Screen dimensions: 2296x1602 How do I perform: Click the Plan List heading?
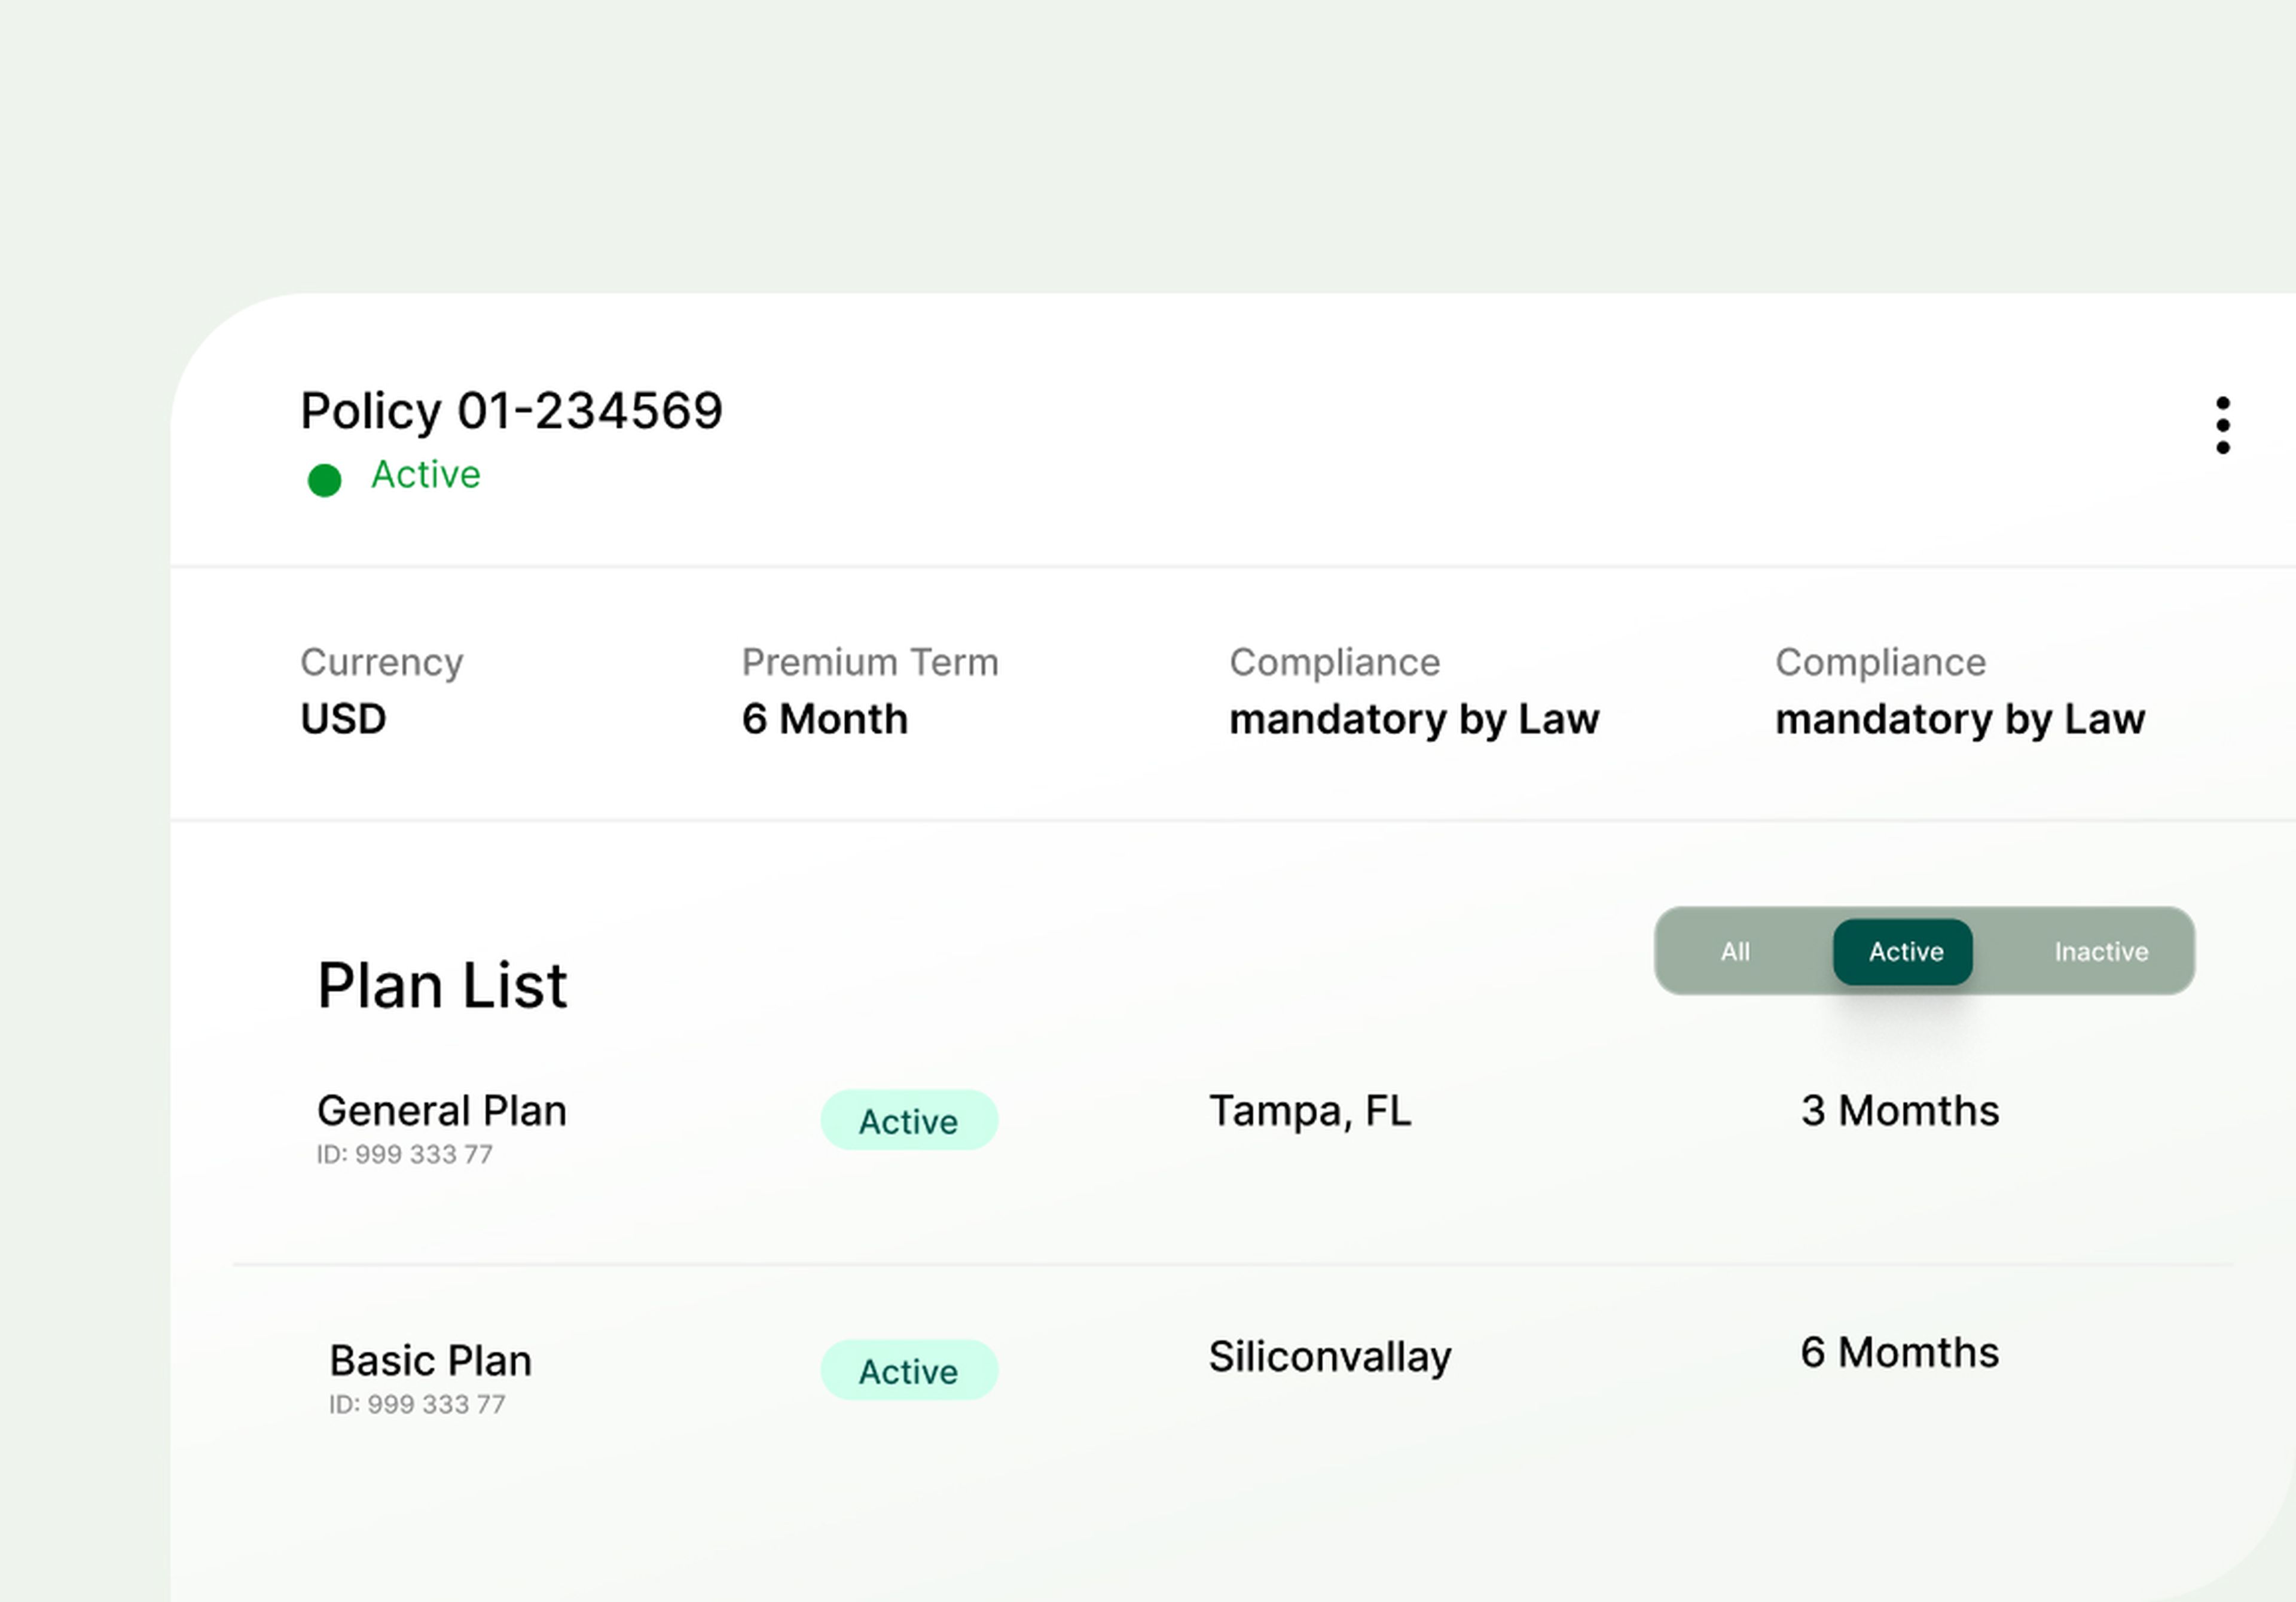click(442, 985)
